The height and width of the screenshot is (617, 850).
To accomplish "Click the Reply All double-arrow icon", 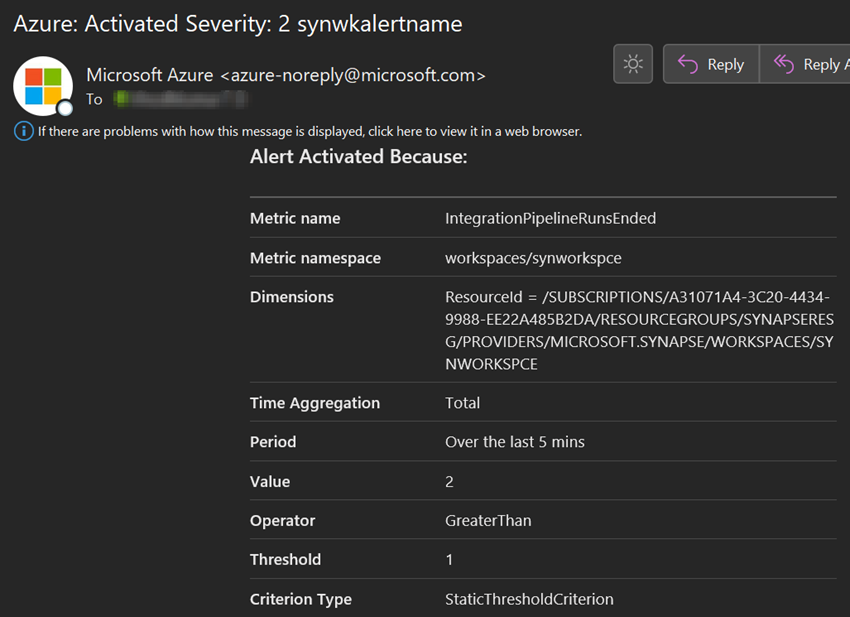I will coord(789,63).
